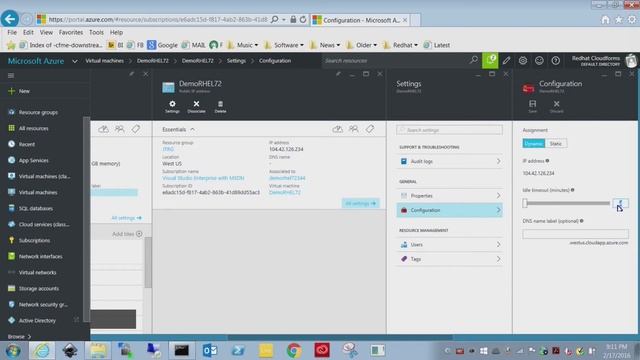The image size is (640, 360).
Task: Click Discard icon in Configuration blade
Action: [556, 106]
